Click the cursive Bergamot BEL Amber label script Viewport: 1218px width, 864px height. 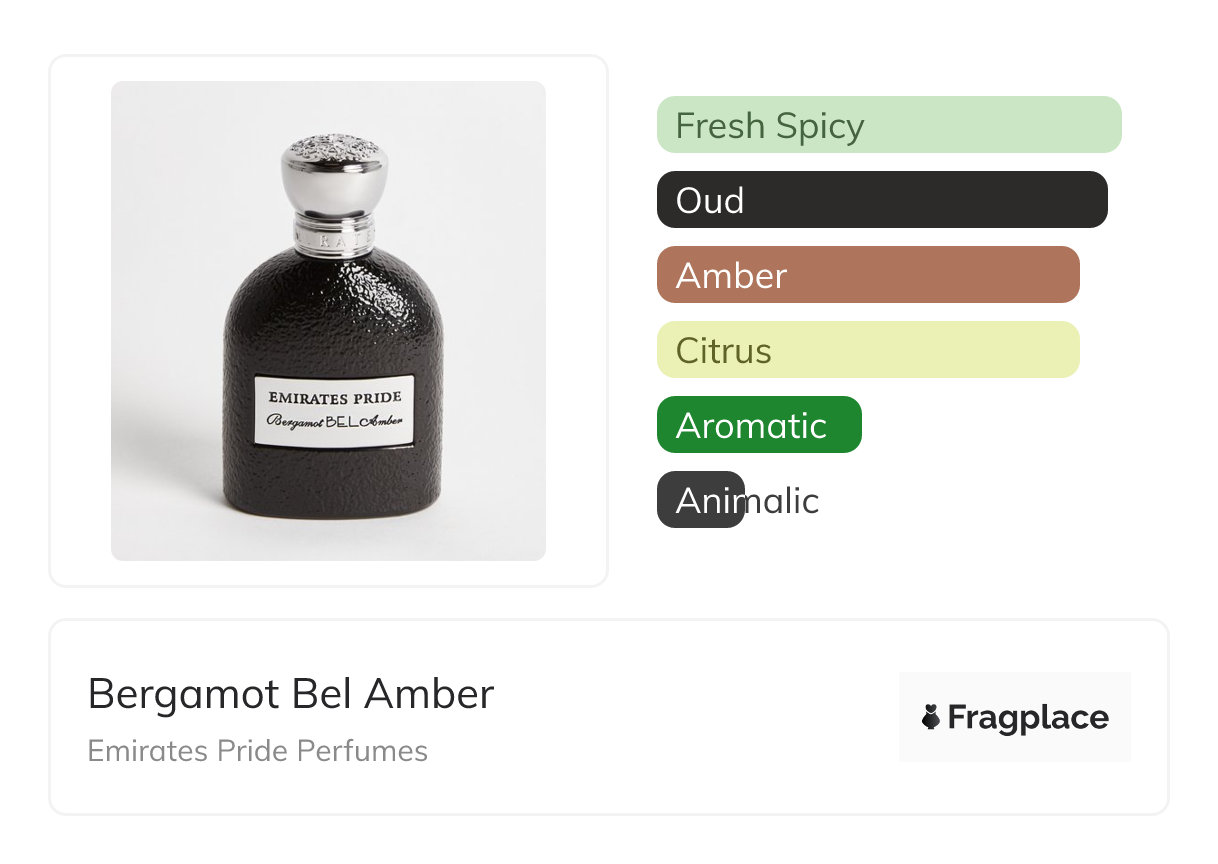pyautogui.click(x=334, y=421)
